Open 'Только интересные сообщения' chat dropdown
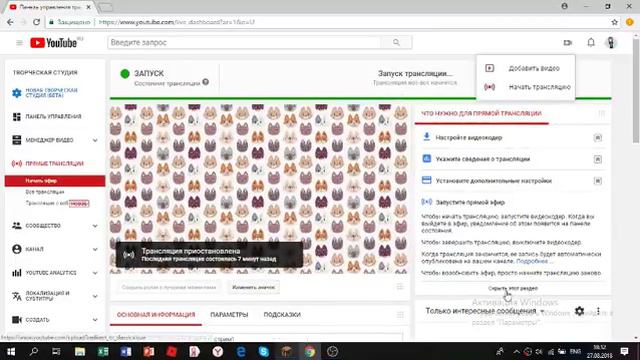640x360 pixels. 485,311
